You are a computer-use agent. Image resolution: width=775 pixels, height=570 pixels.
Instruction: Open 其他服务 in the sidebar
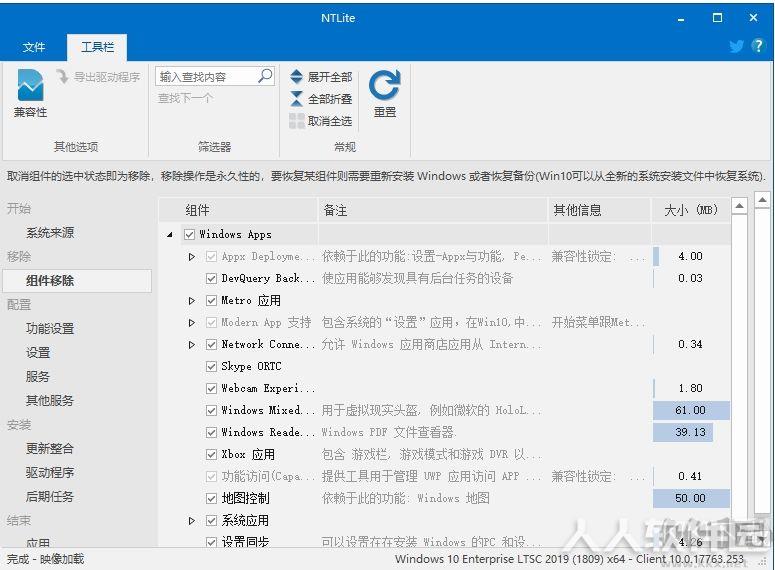click(50, 400)
